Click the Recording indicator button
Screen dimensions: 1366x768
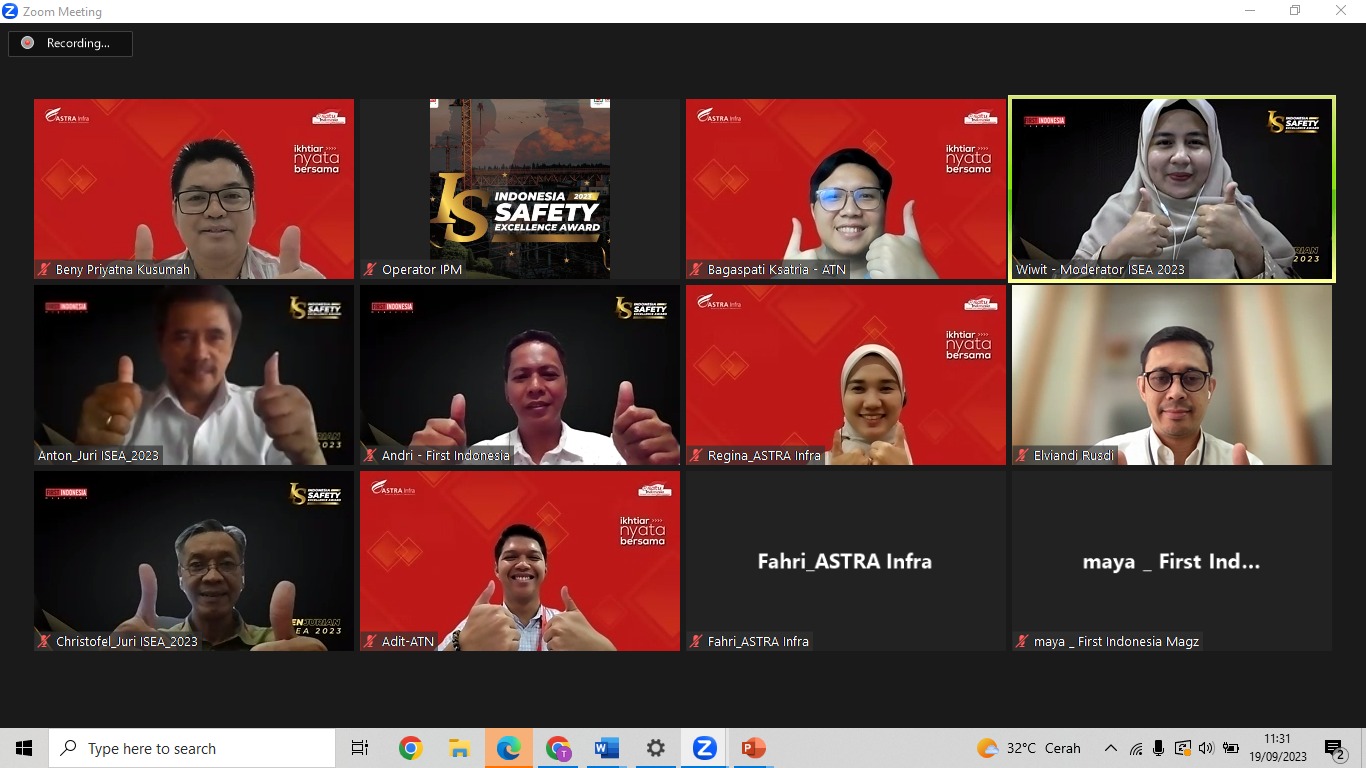coord(70,43)
